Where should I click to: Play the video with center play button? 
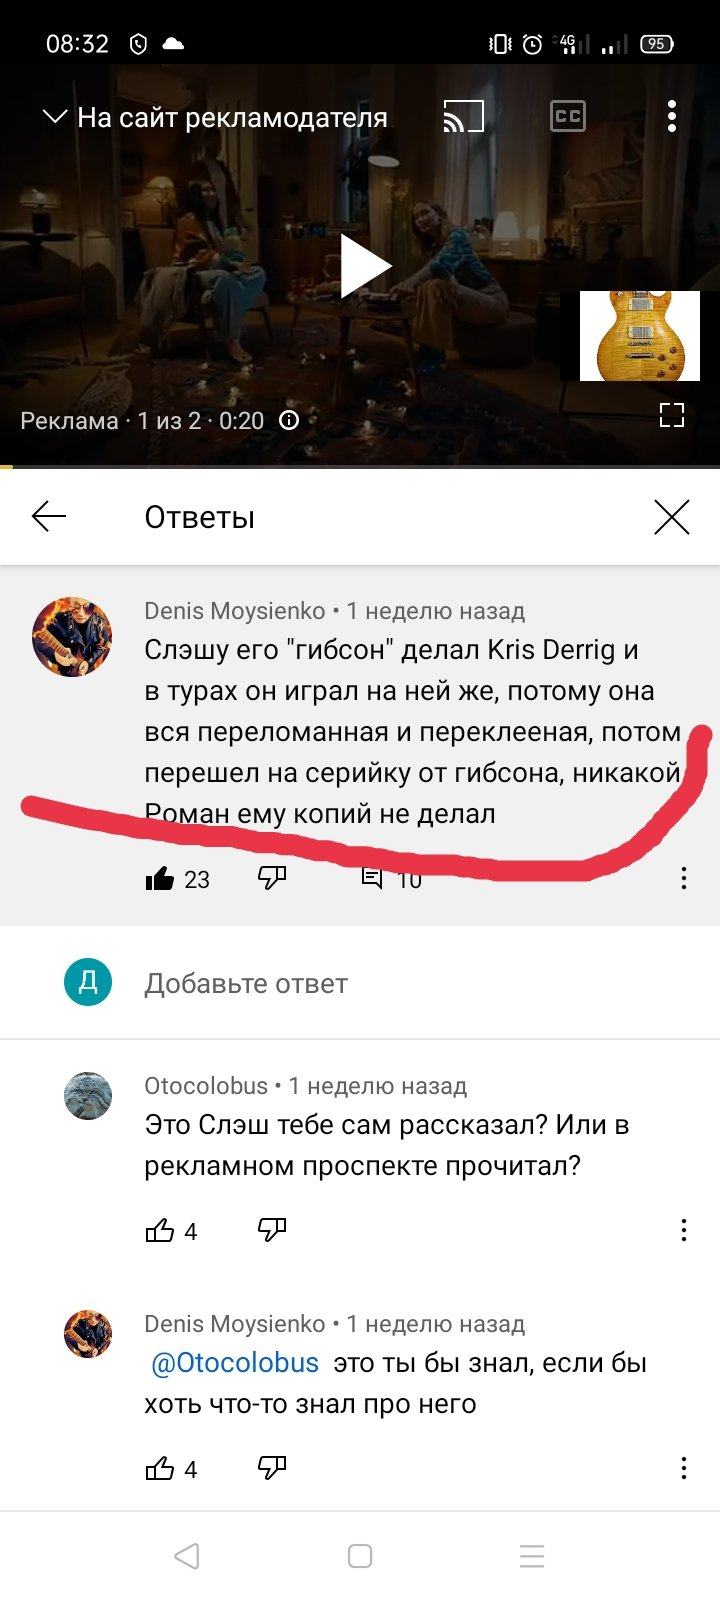pyautogui.click(x=365, y=266)
